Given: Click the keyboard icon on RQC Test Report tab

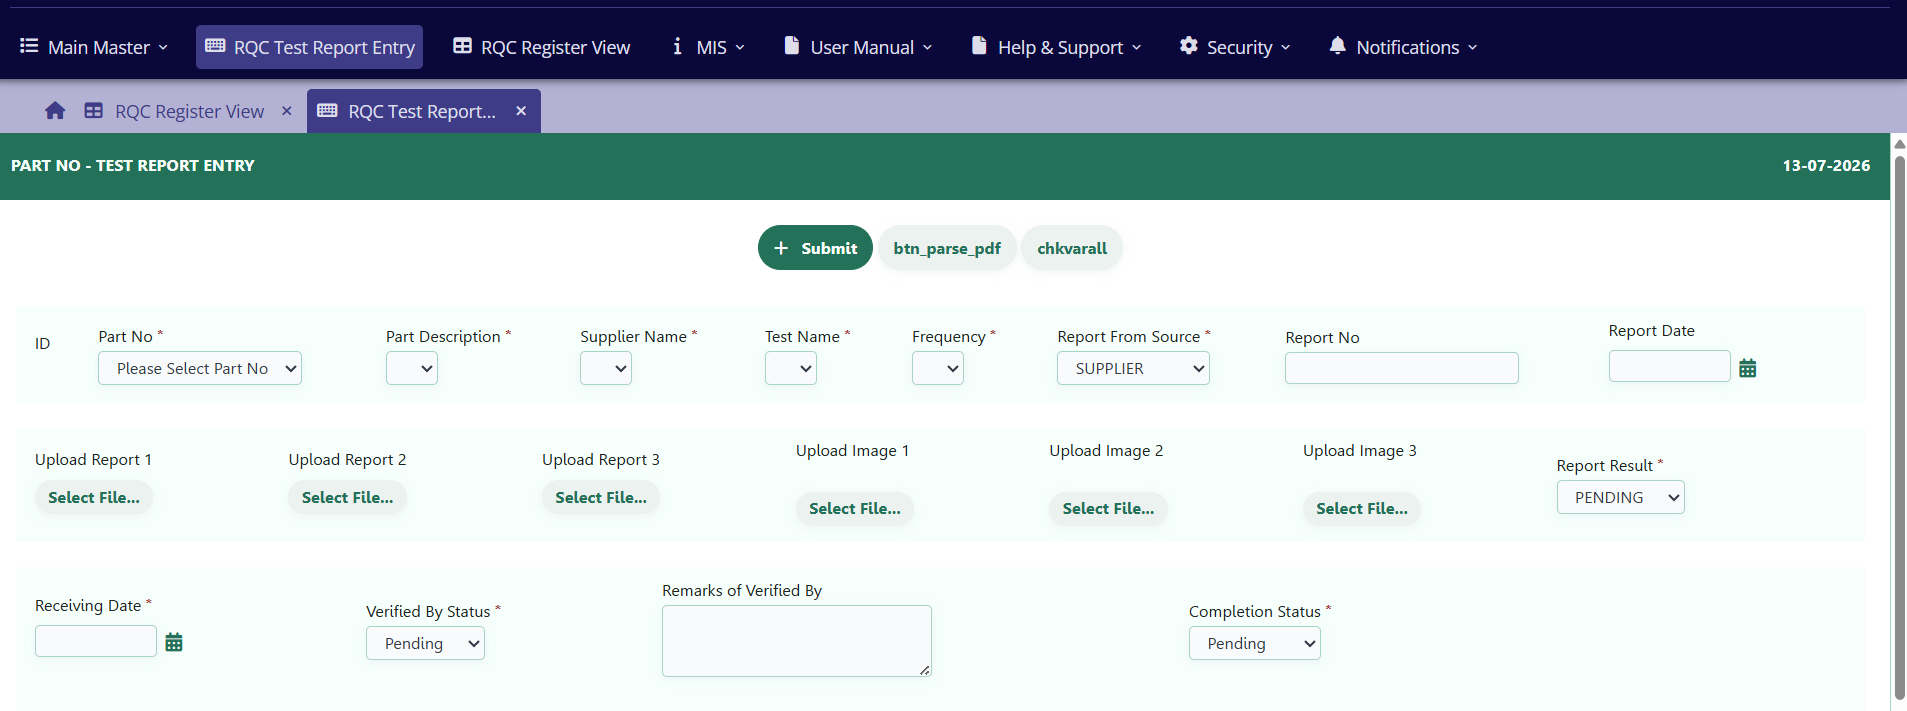Looking at the screenshot, I should pos(327,111).
